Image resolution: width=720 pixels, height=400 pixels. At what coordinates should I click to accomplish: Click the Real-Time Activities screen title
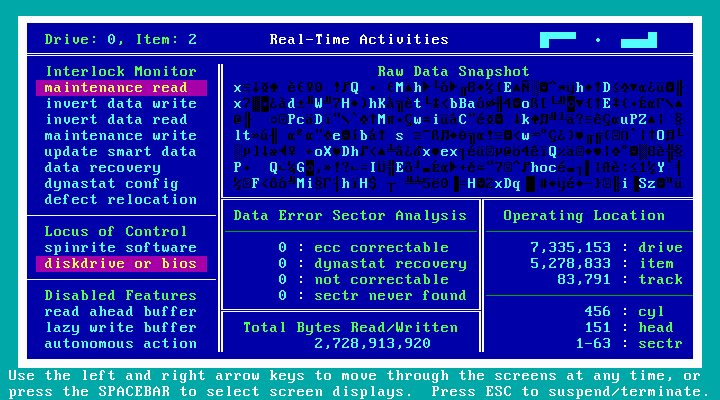coord(359,40)
